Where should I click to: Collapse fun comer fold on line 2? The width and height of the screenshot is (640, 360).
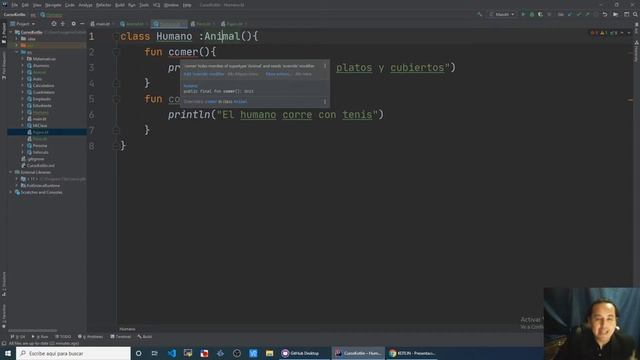pyautogui.click(x=116, y=52)
